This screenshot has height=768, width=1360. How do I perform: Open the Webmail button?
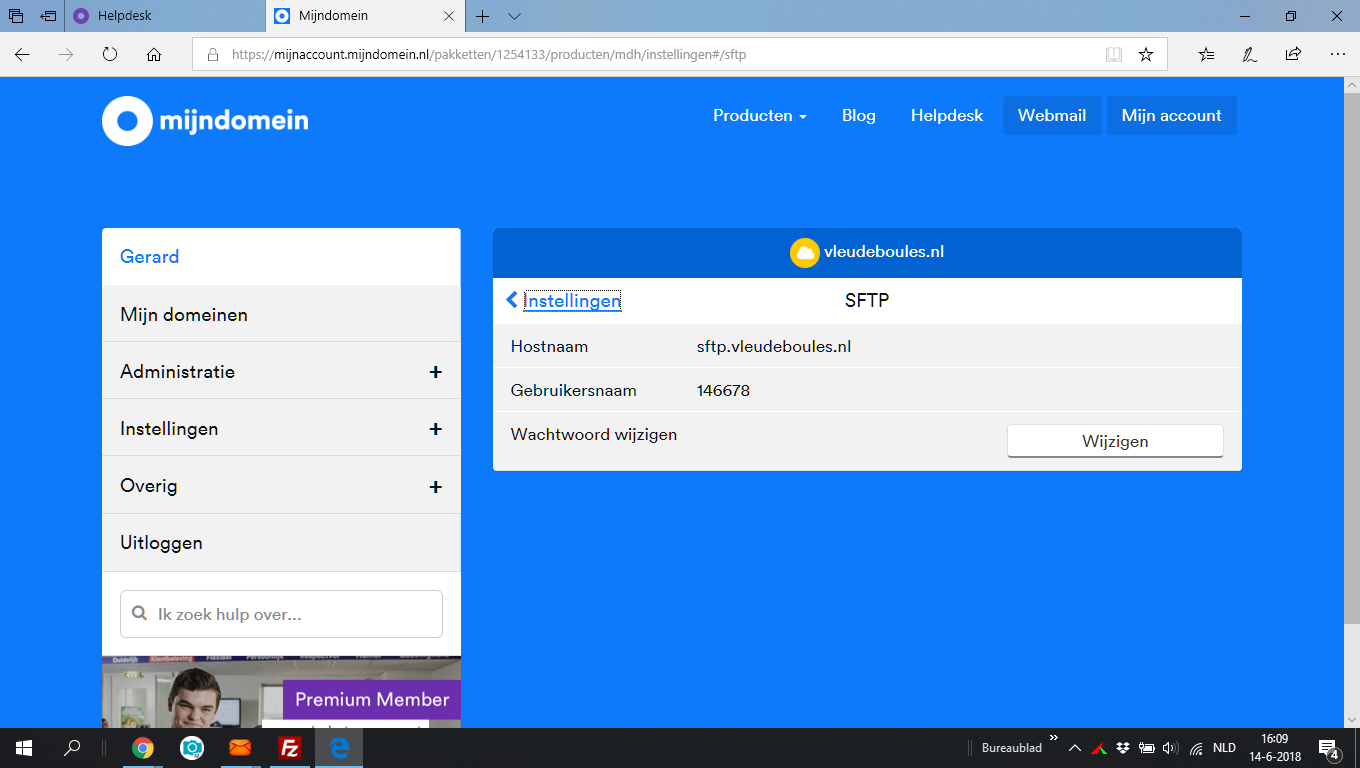tap(1052, 116)
